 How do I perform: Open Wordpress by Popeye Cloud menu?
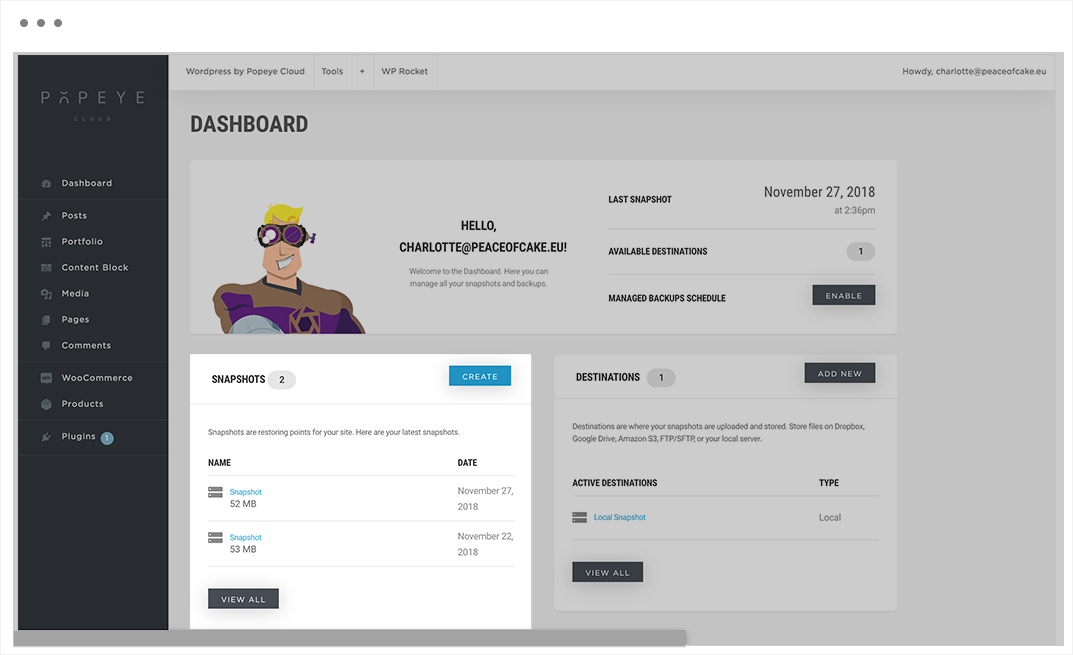tap(245, 71)
